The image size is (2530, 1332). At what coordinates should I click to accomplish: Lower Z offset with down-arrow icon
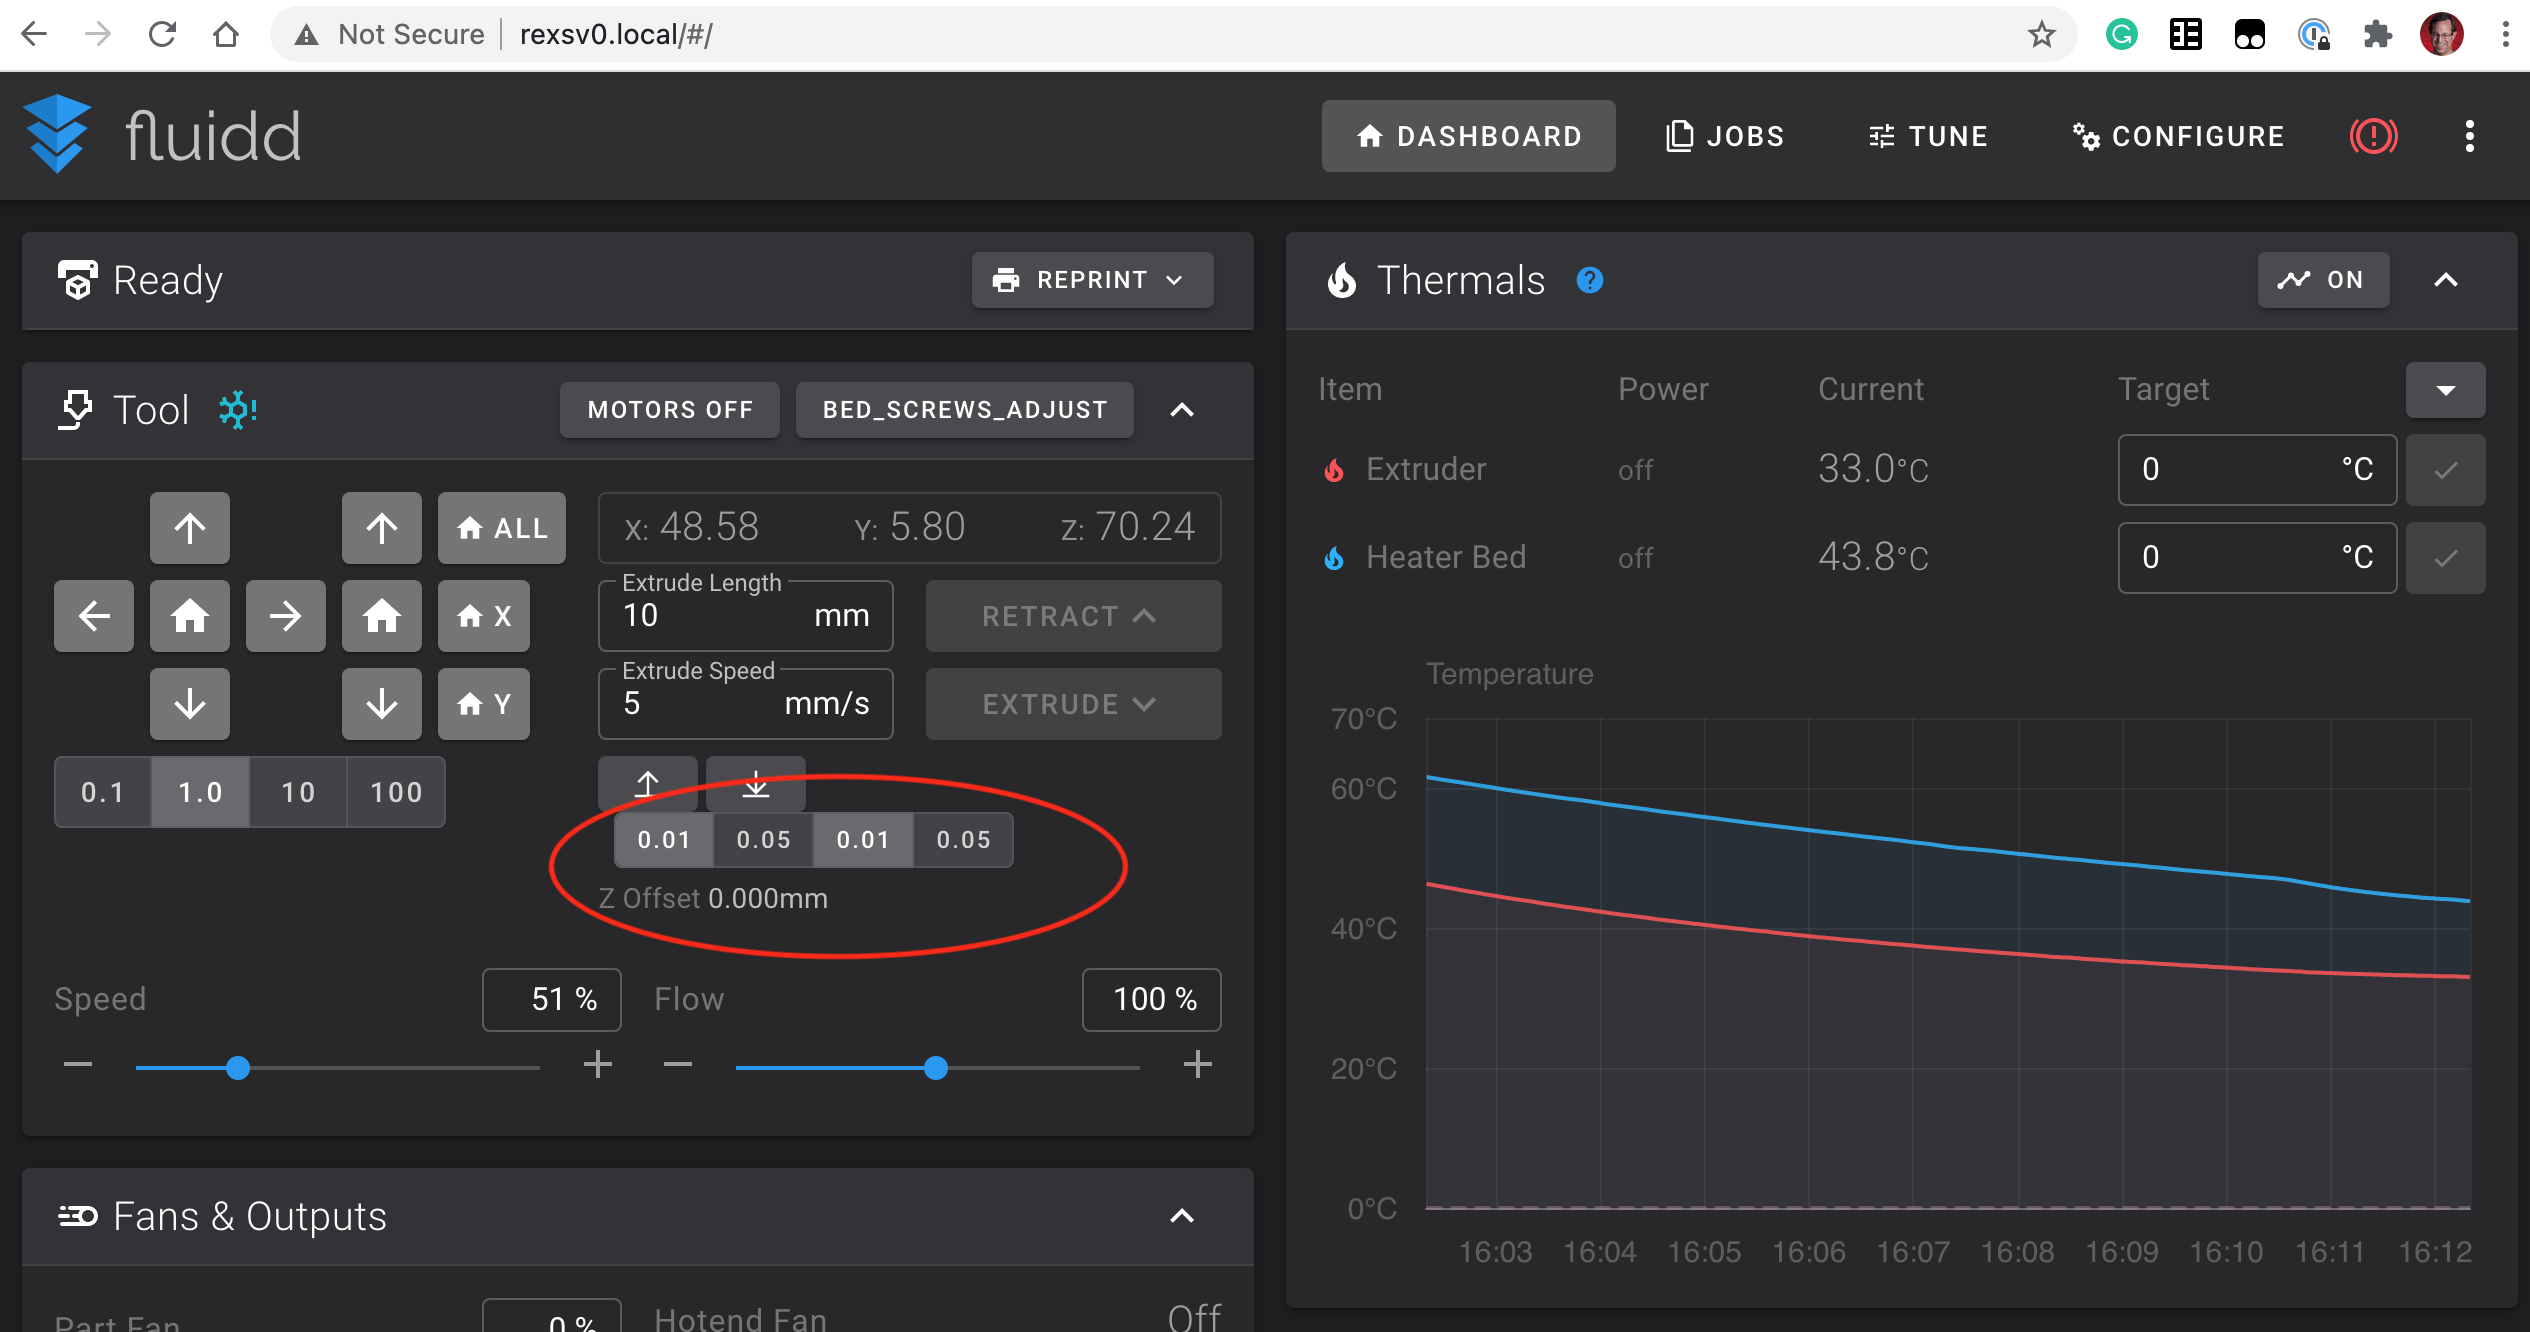point(756,784)
